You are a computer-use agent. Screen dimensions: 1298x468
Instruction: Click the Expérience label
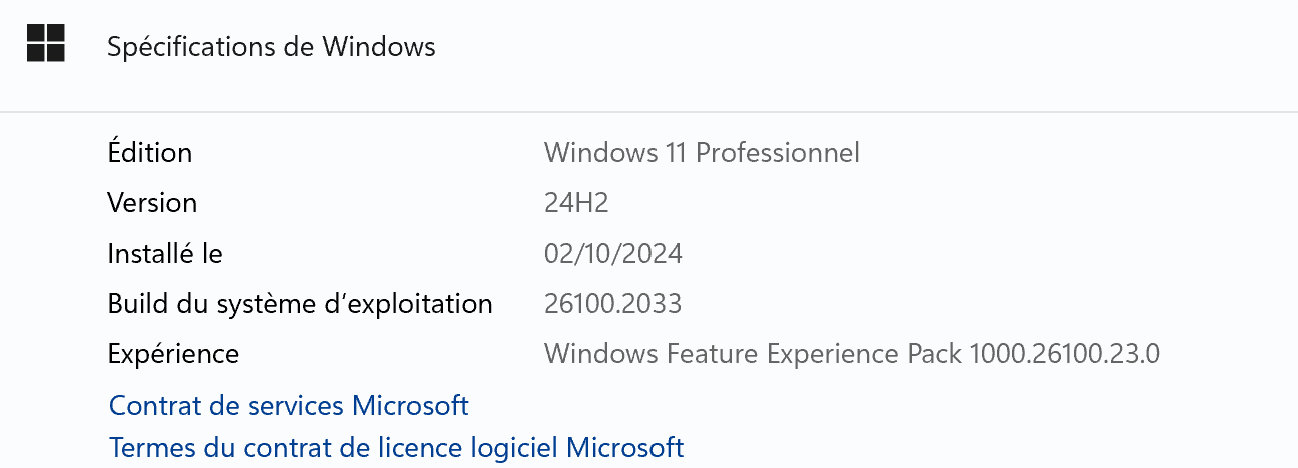coord(173,354)
